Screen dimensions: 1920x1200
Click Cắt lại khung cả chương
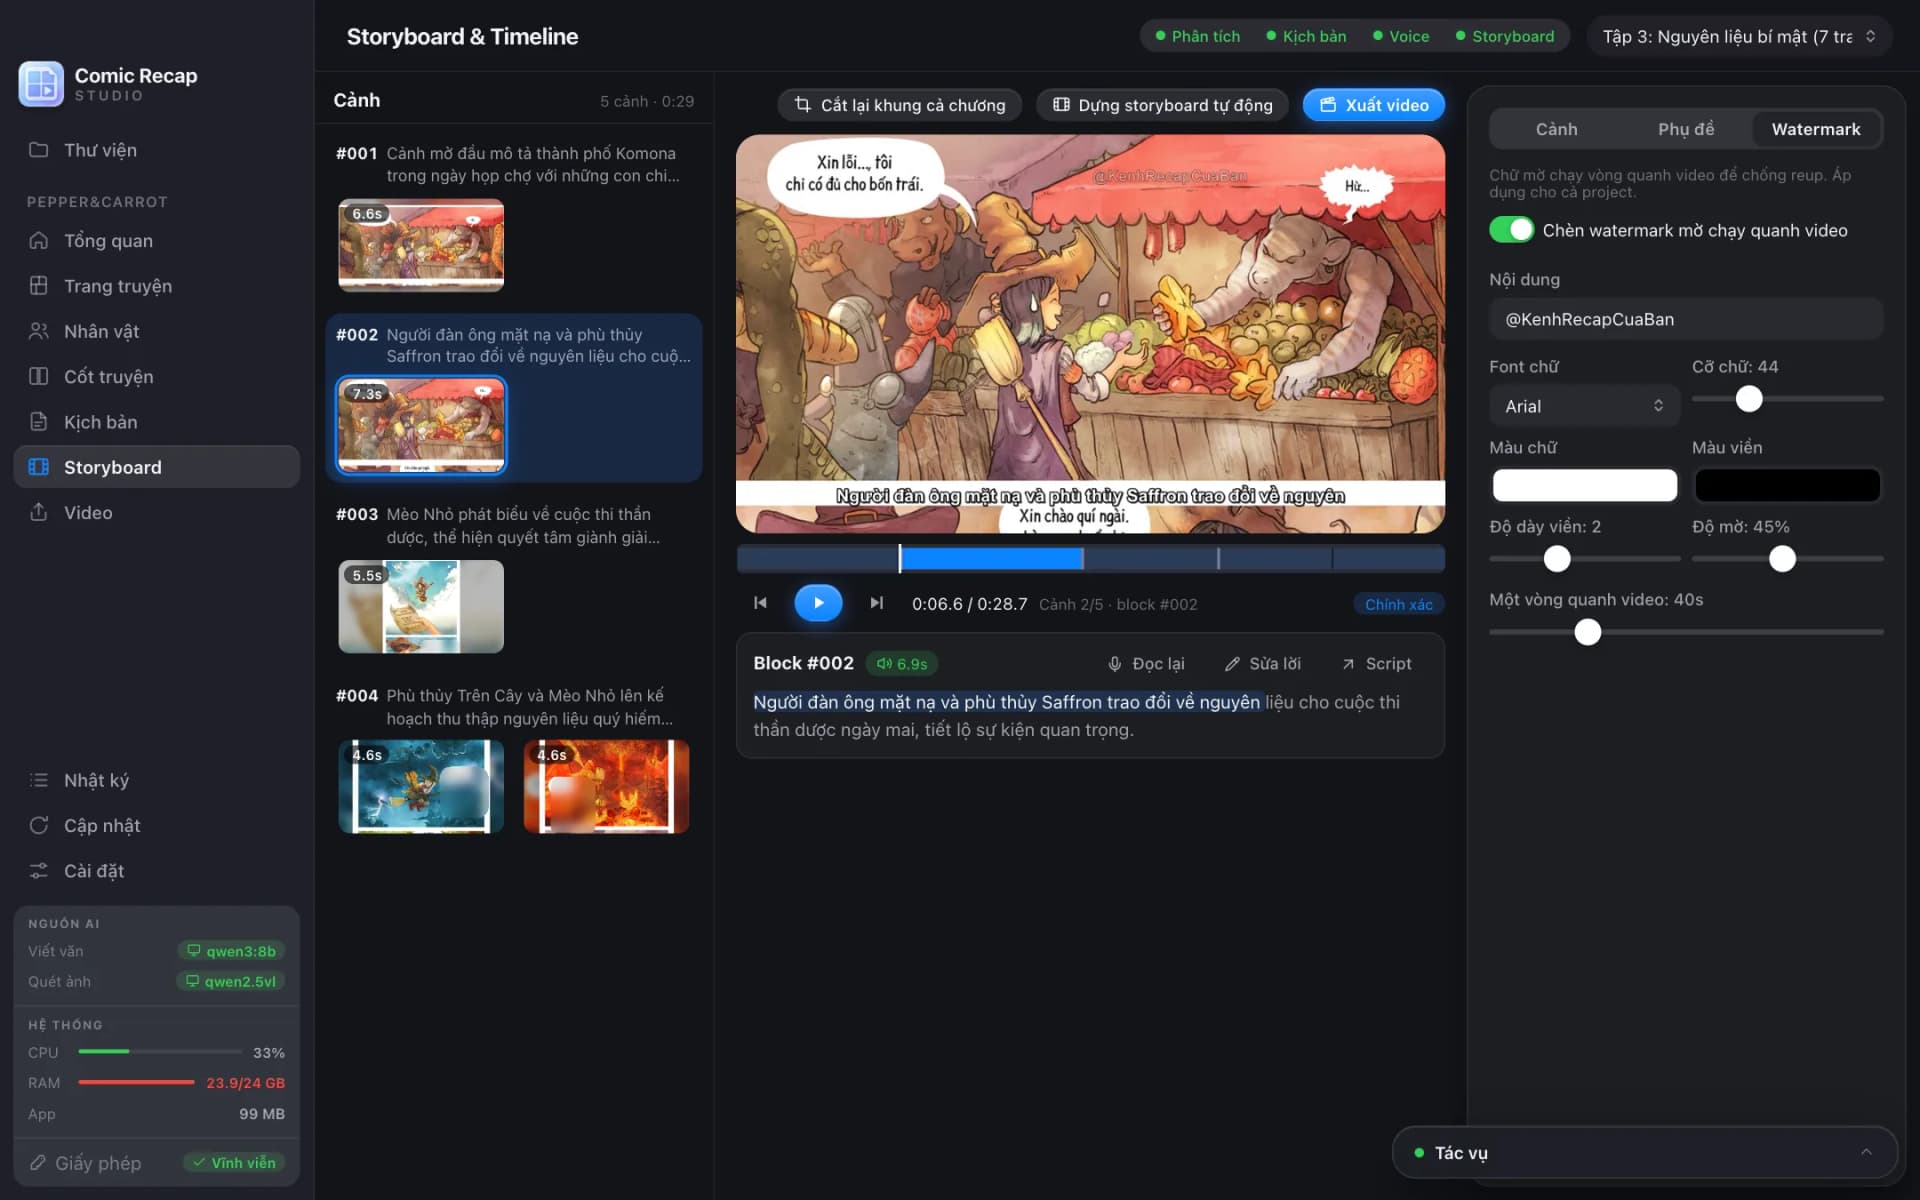[x=899, y=105]
